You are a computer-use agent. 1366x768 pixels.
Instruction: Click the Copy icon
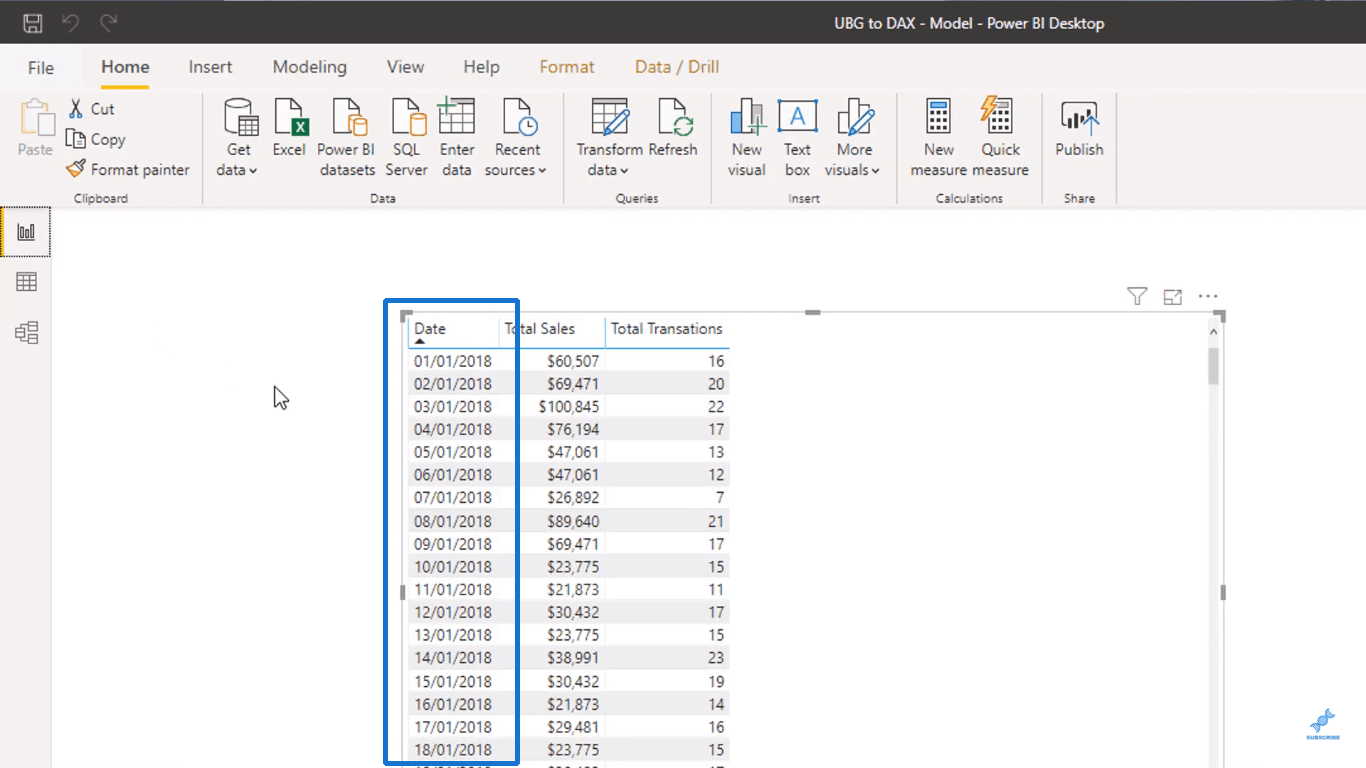(76, 139)
